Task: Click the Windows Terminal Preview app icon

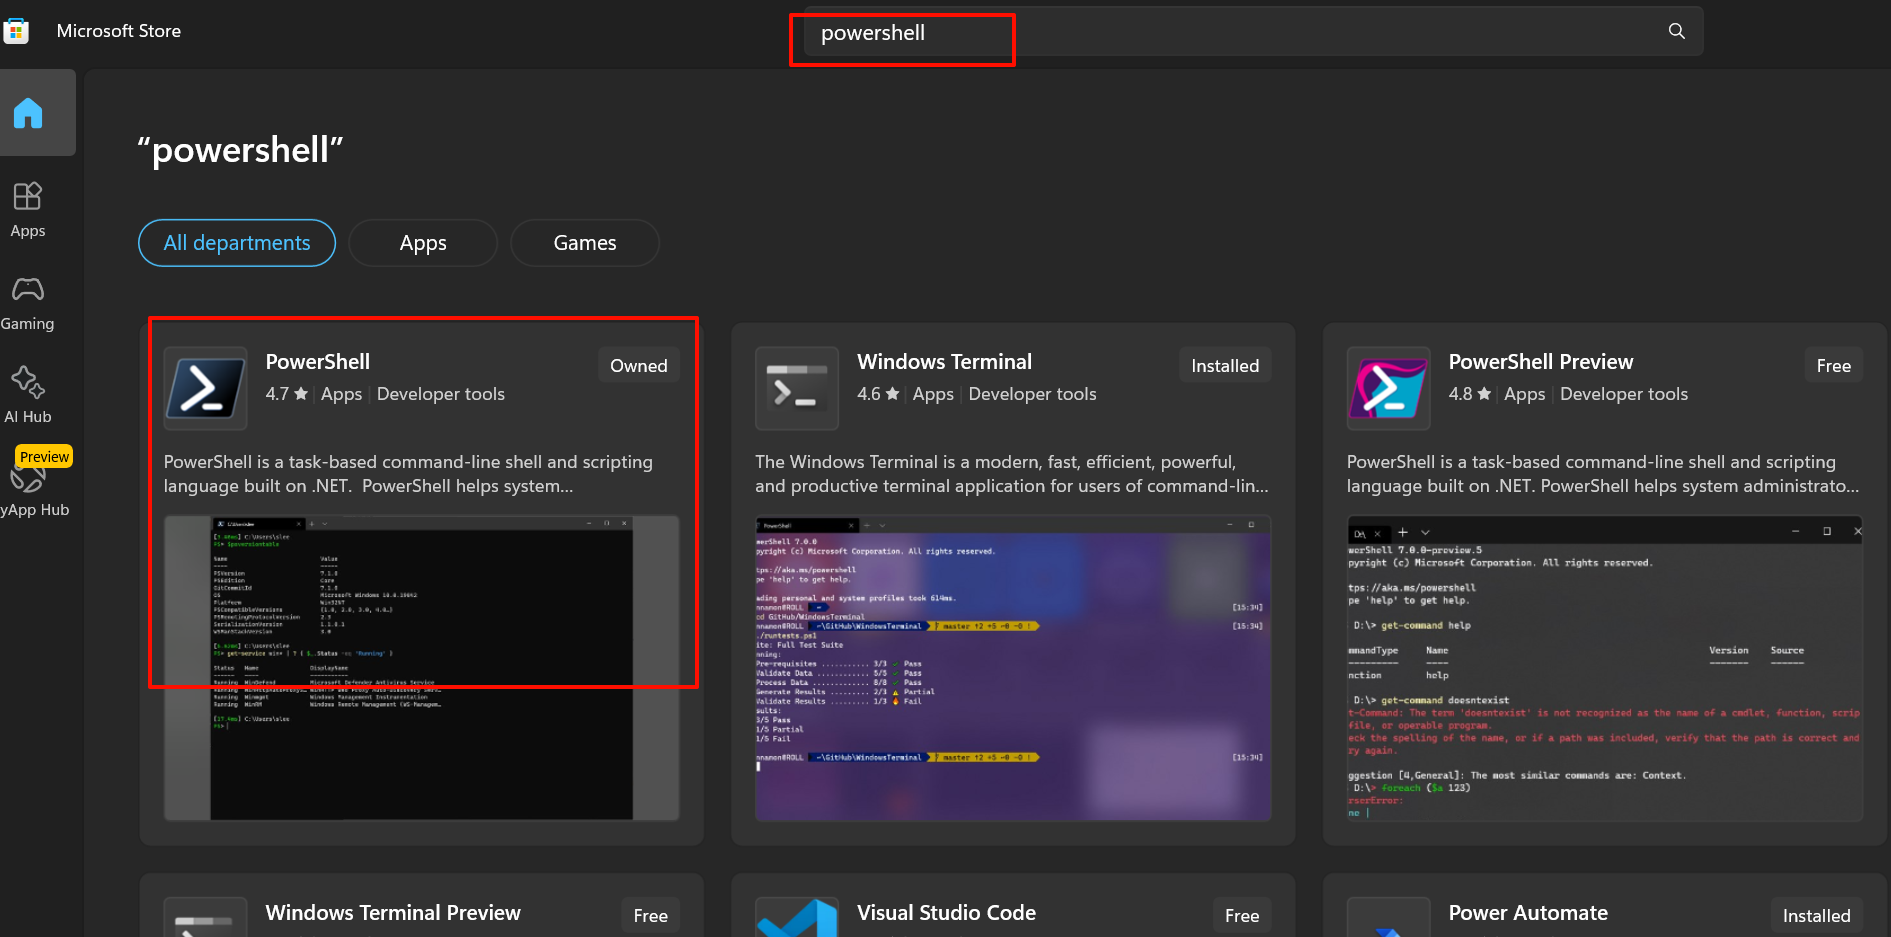Action: point(205,917)
